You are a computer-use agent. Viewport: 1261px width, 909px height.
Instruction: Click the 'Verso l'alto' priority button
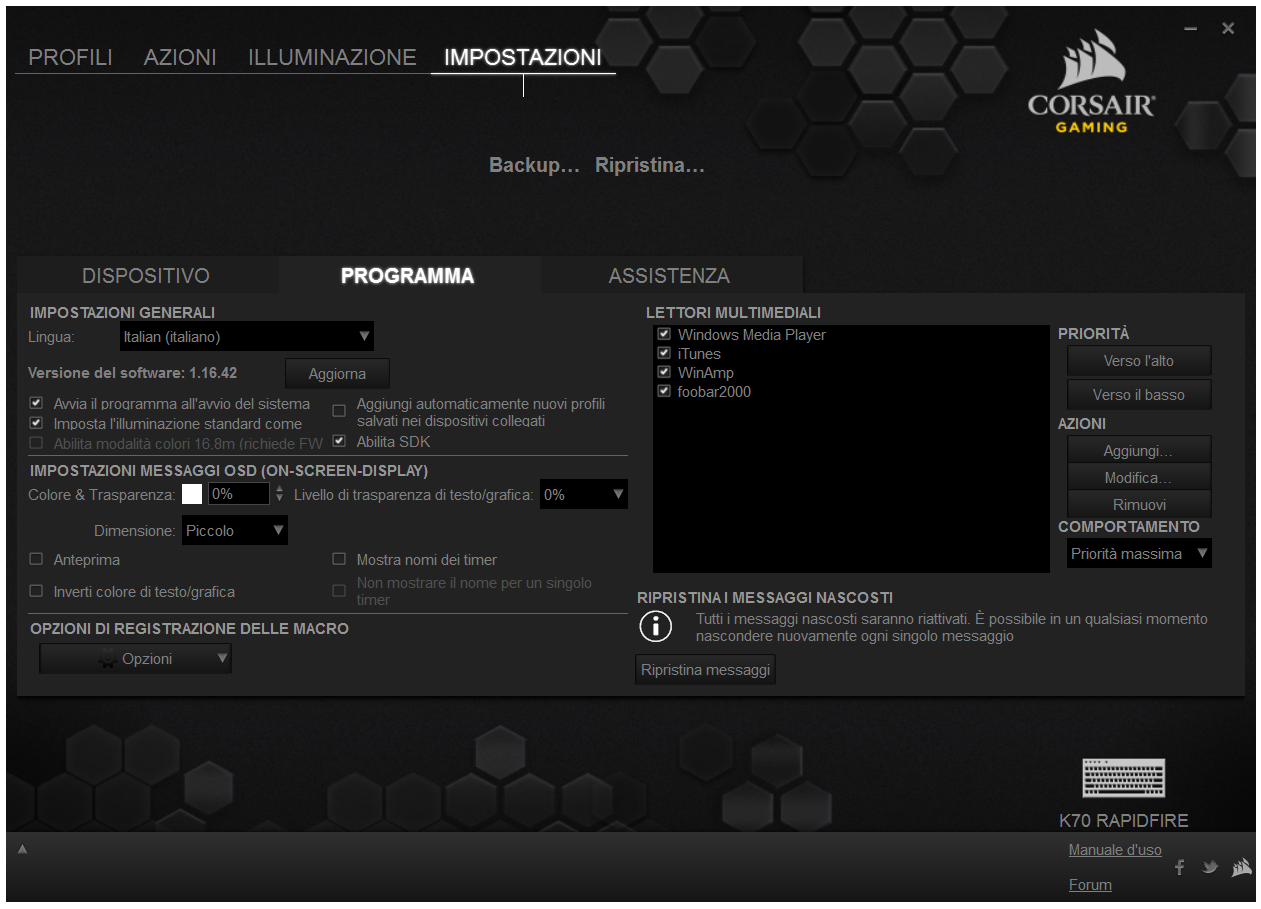(x=1139, y=361)
